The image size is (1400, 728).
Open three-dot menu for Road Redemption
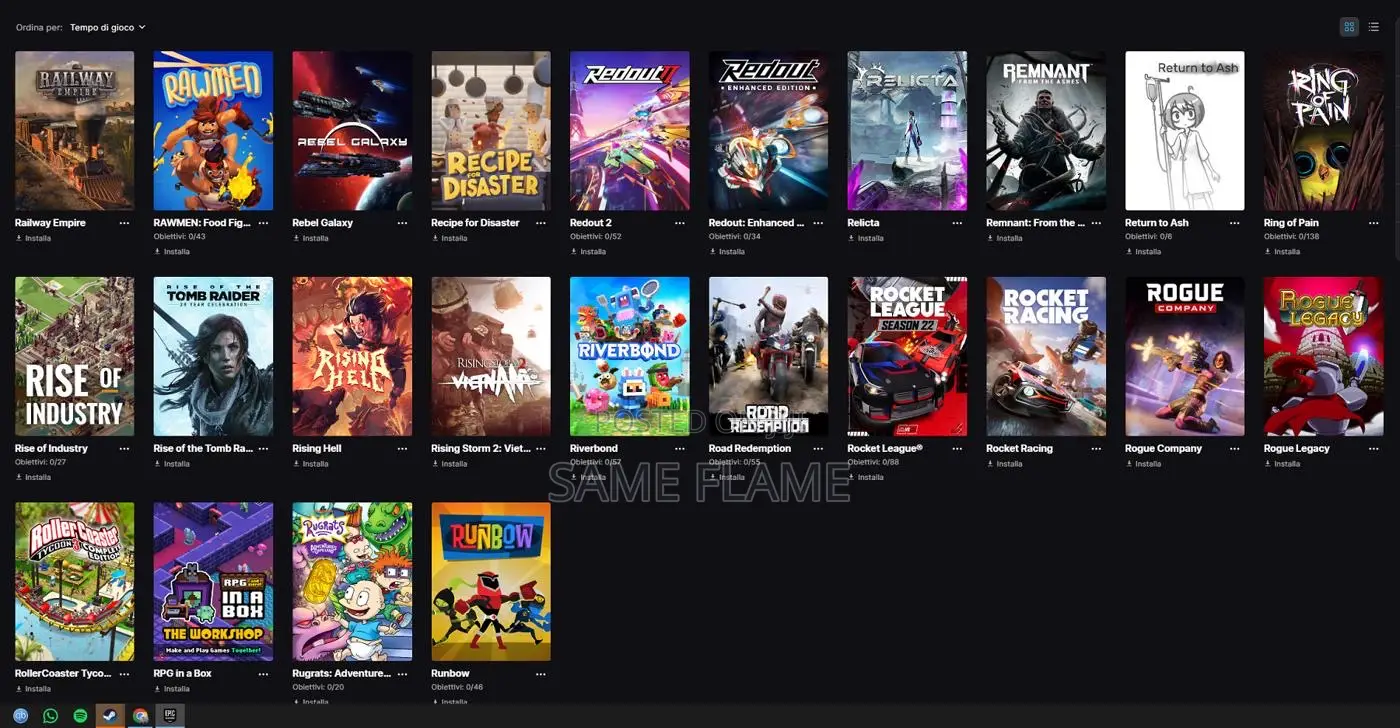click(x=819, y=449)
